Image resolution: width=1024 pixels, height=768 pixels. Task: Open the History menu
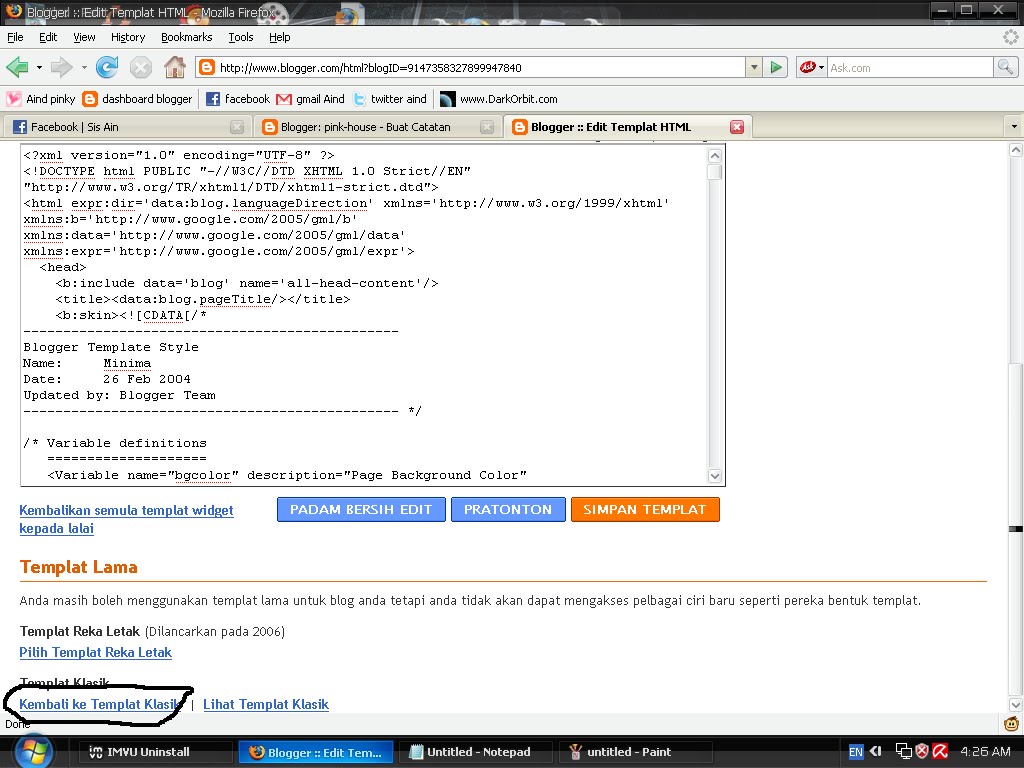pyautogui.click(x=128, y=37)
